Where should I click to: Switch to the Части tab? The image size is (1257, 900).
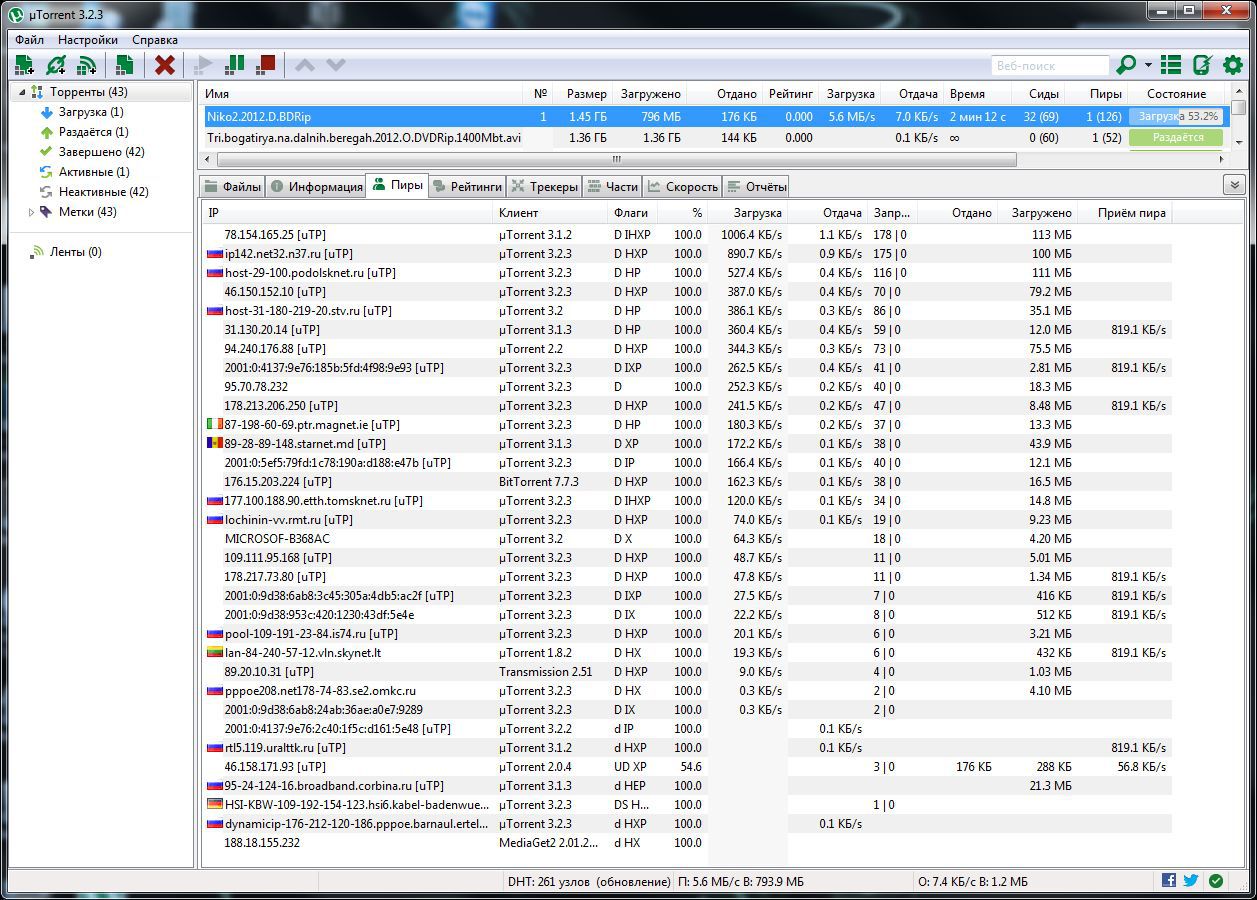[612, 186]
